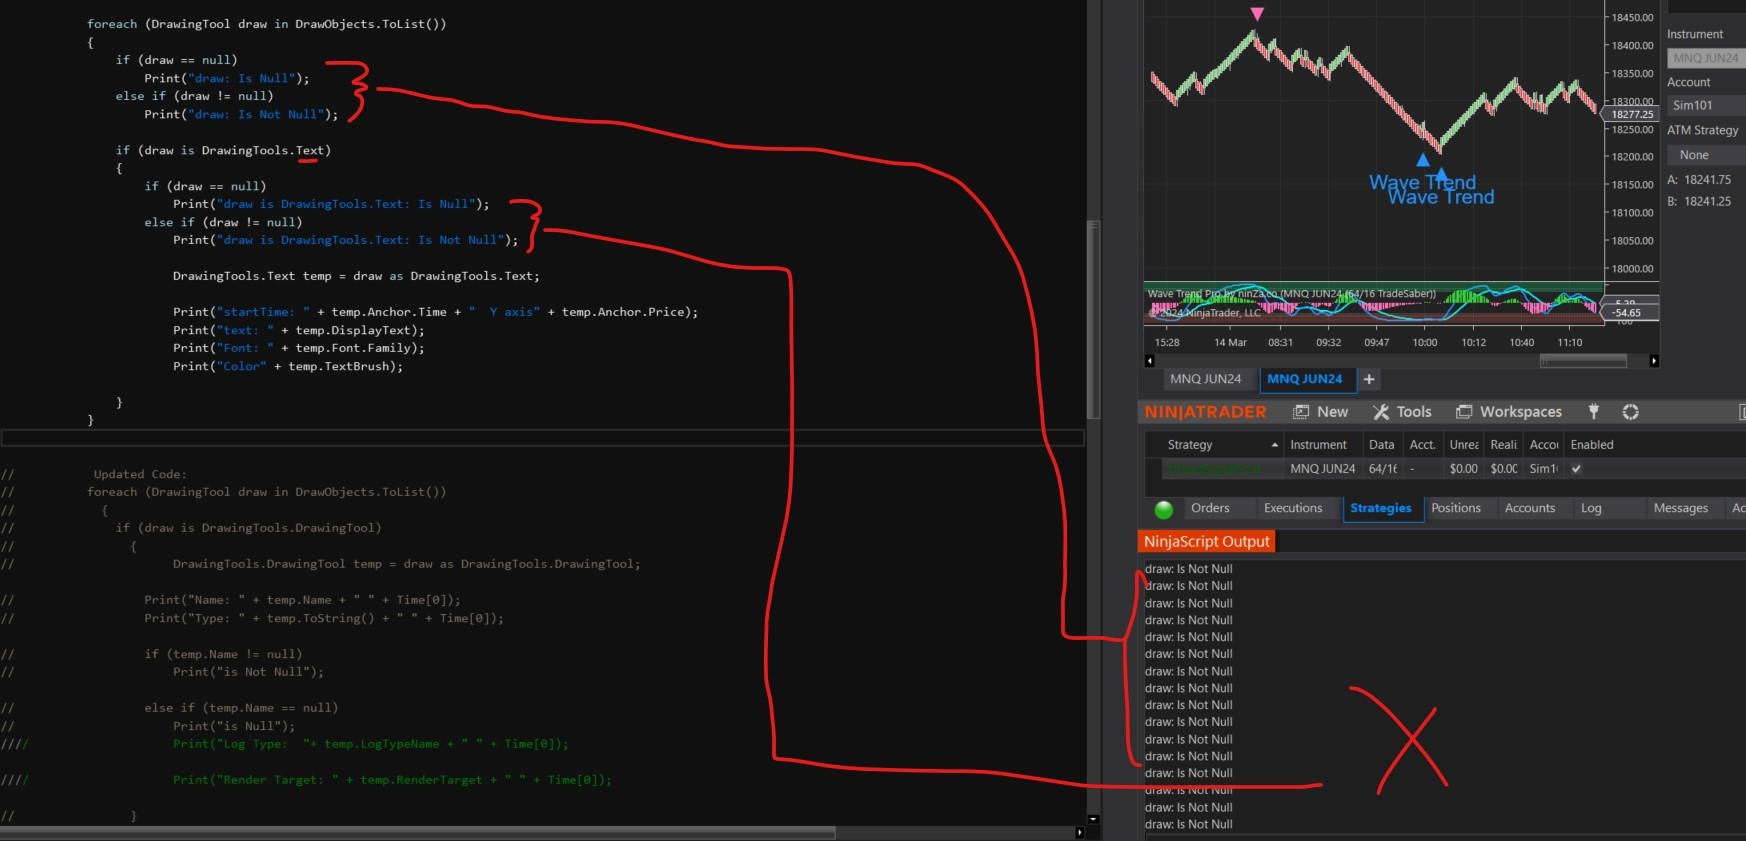Click the green connection status indicator
1746x841 pixels.
(1163, 509)
